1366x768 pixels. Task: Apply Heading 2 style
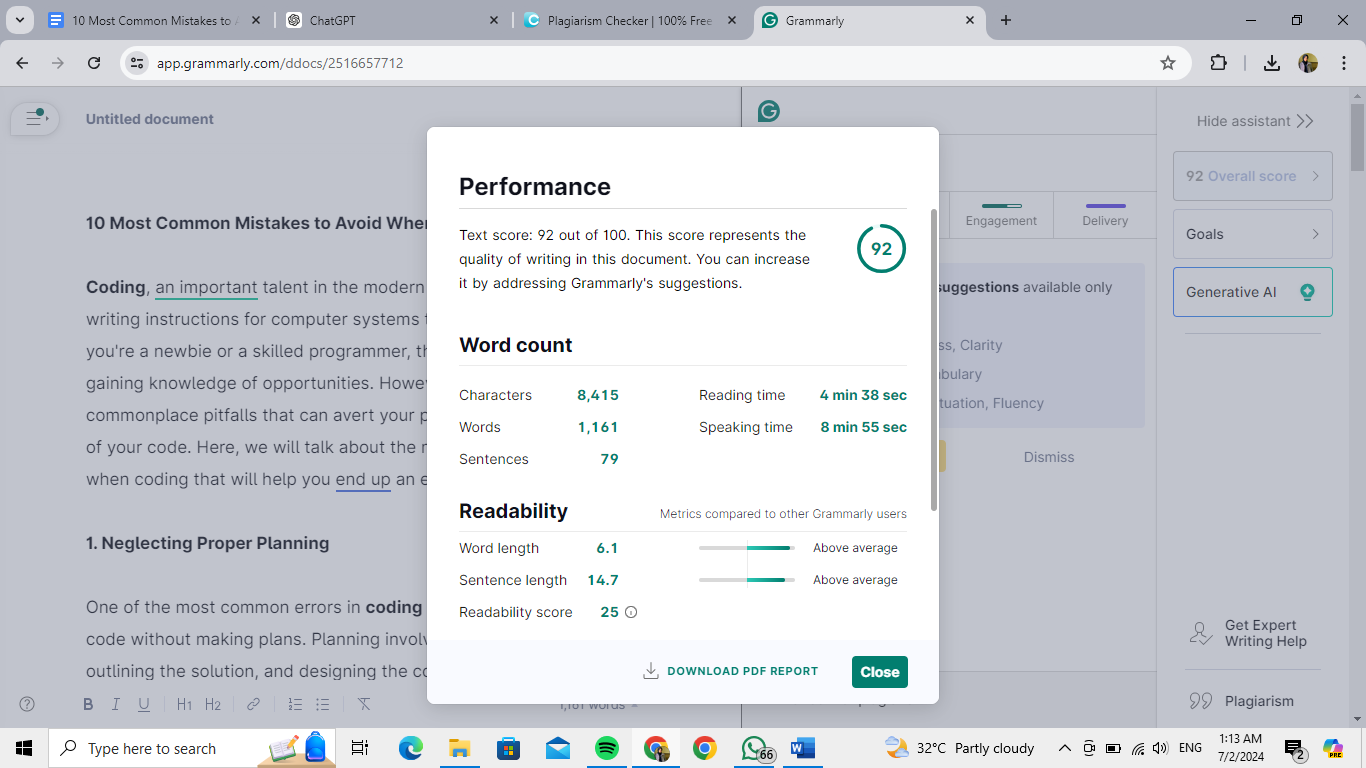213,704
